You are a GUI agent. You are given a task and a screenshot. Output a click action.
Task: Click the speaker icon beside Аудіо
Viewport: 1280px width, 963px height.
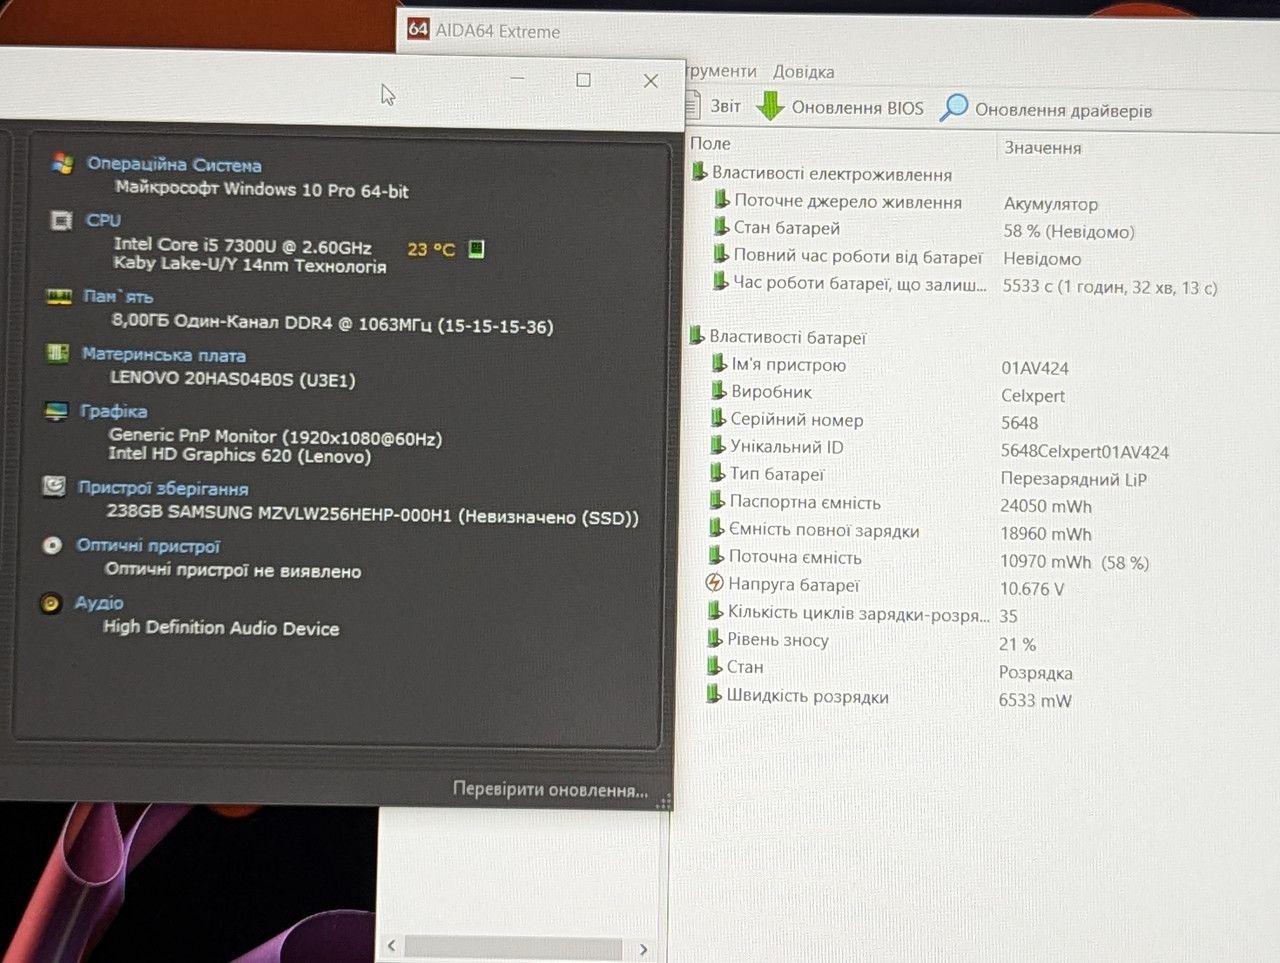pos(50,603)
